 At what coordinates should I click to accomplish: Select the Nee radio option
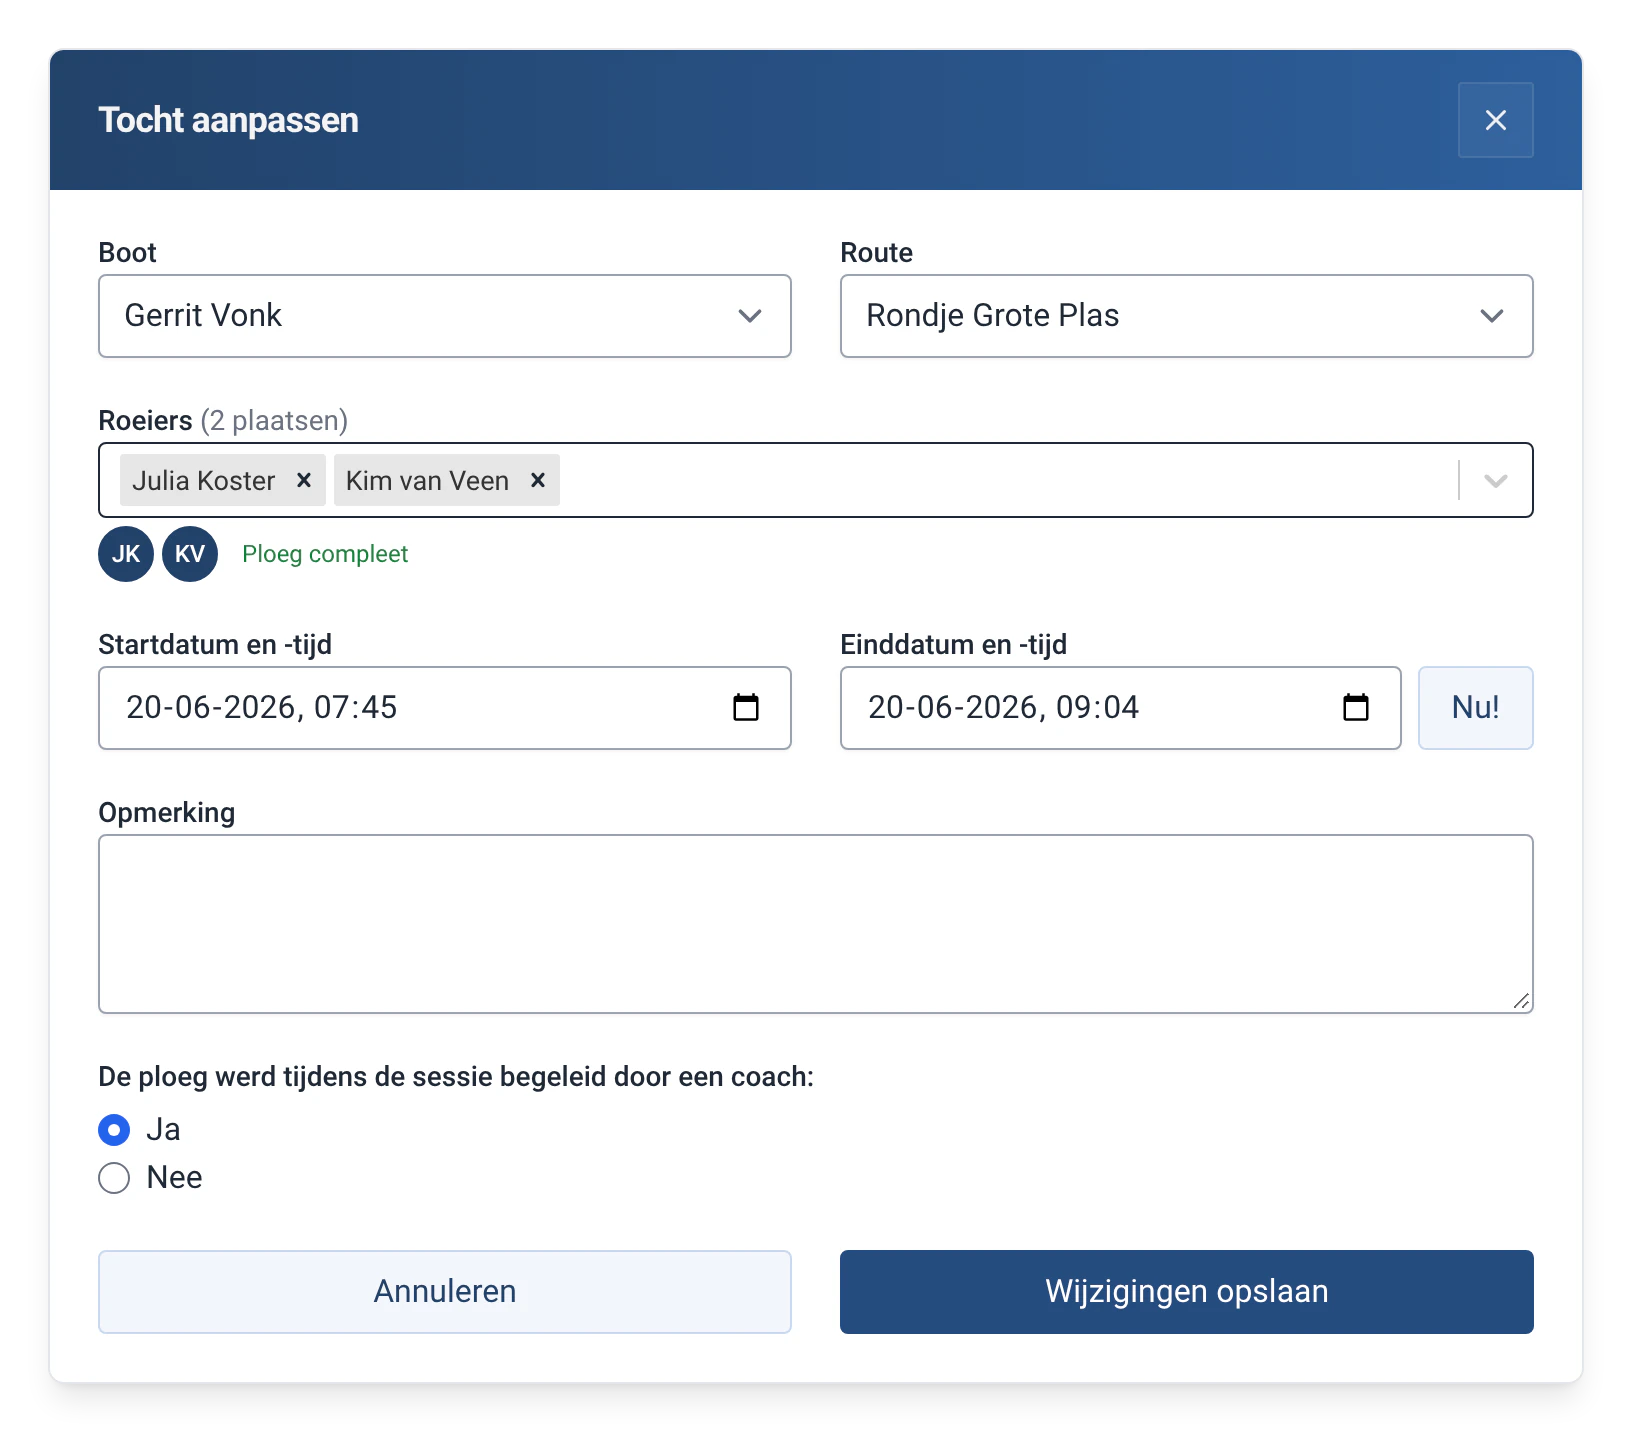[x=114, y=1178]
